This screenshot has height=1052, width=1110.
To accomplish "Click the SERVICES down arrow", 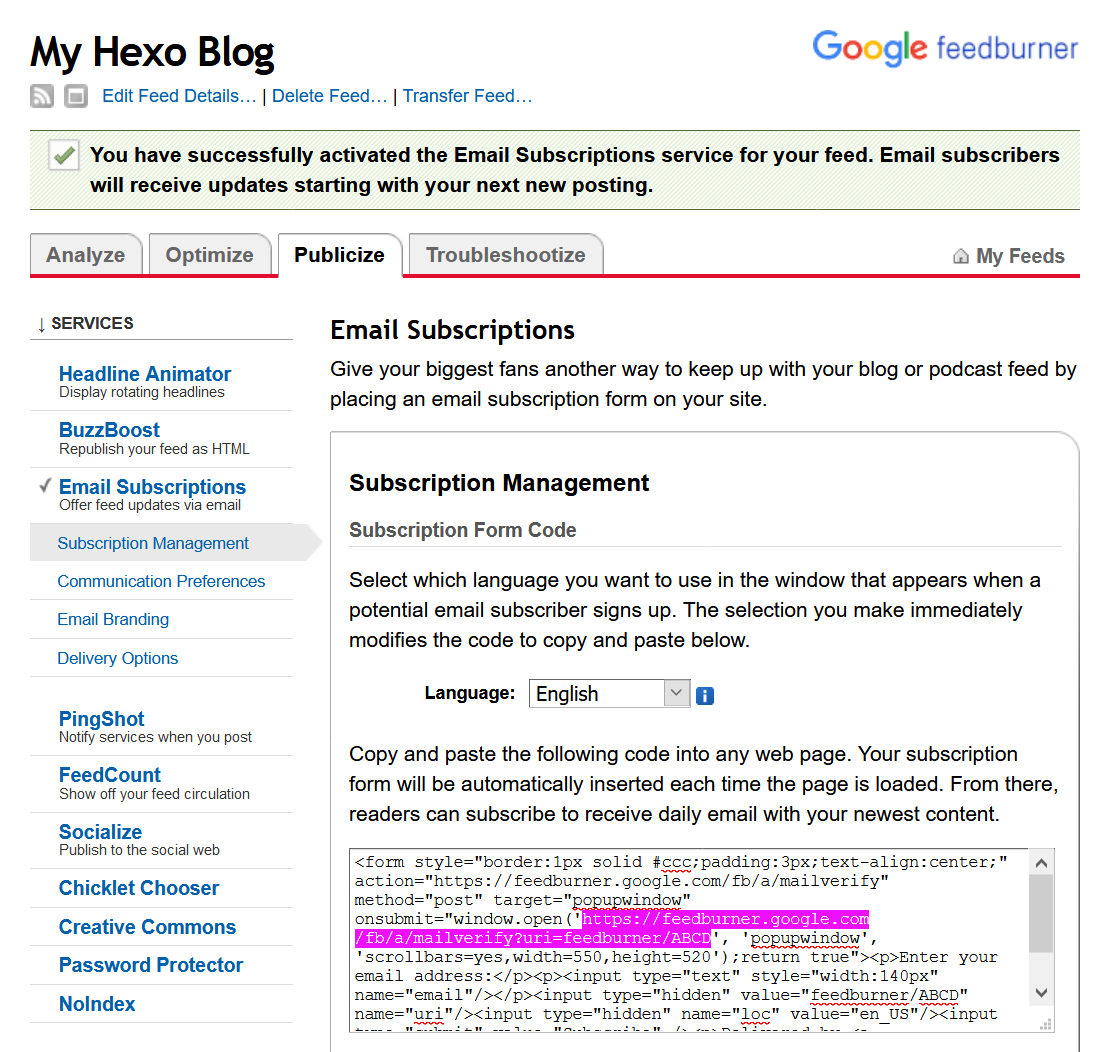I will click(x=41, y=324).
